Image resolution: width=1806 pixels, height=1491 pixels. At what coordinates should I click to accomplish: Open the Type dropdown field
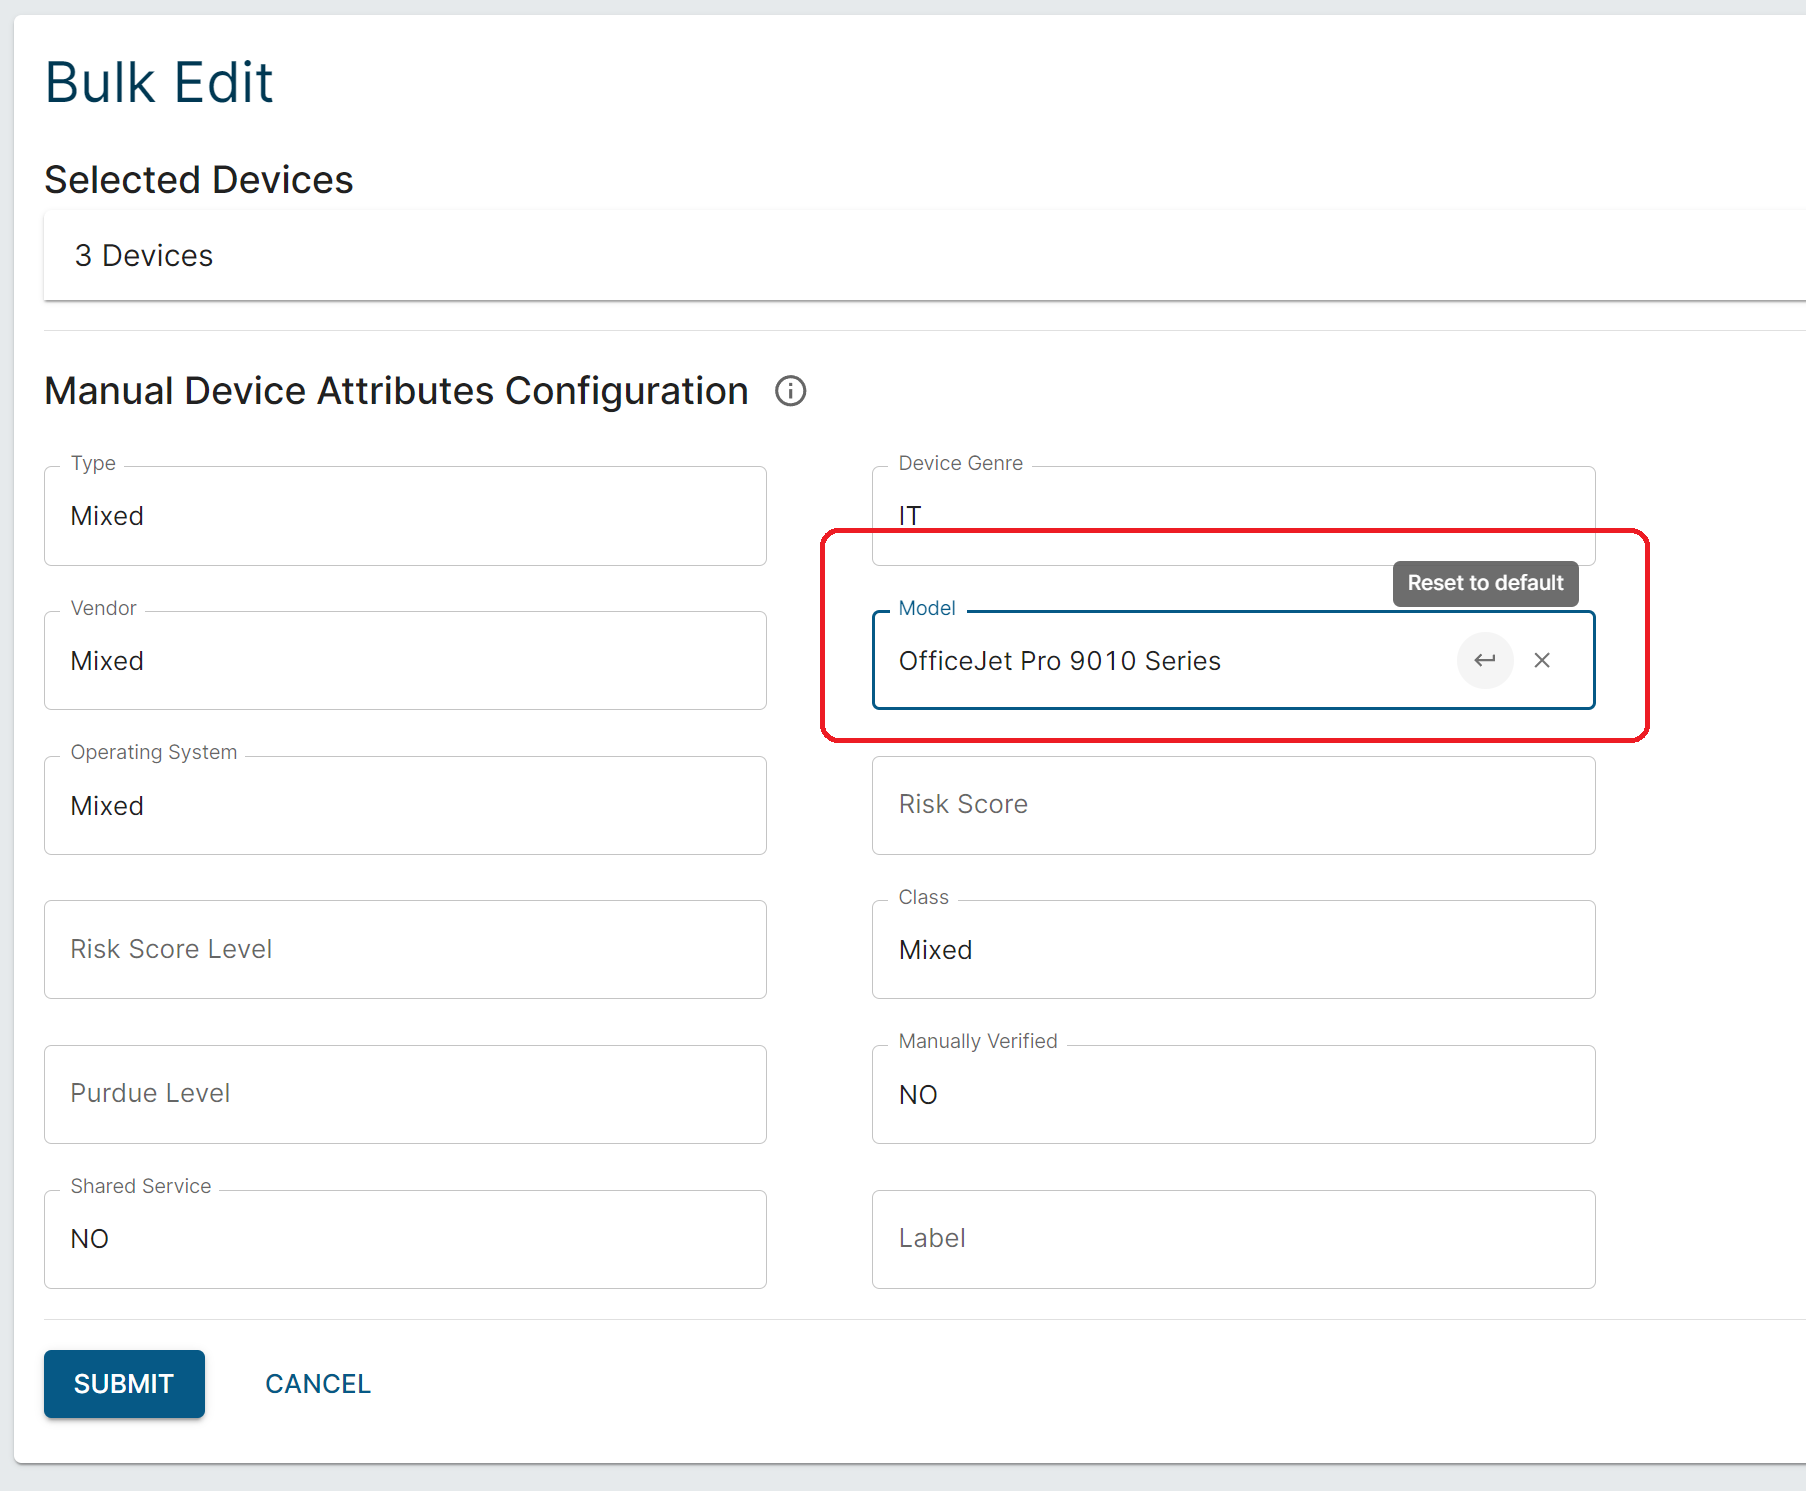[405, 516]
